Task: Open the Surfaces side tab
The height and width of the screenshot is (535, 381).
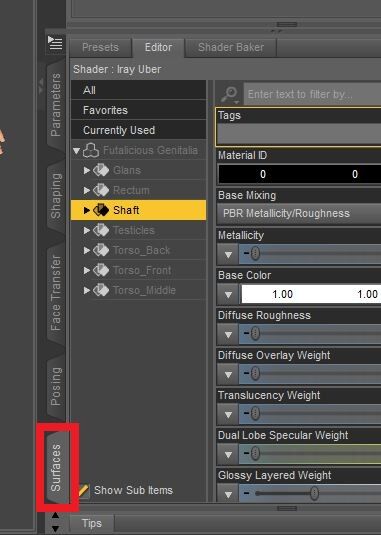Action: [x=56, y=467]
